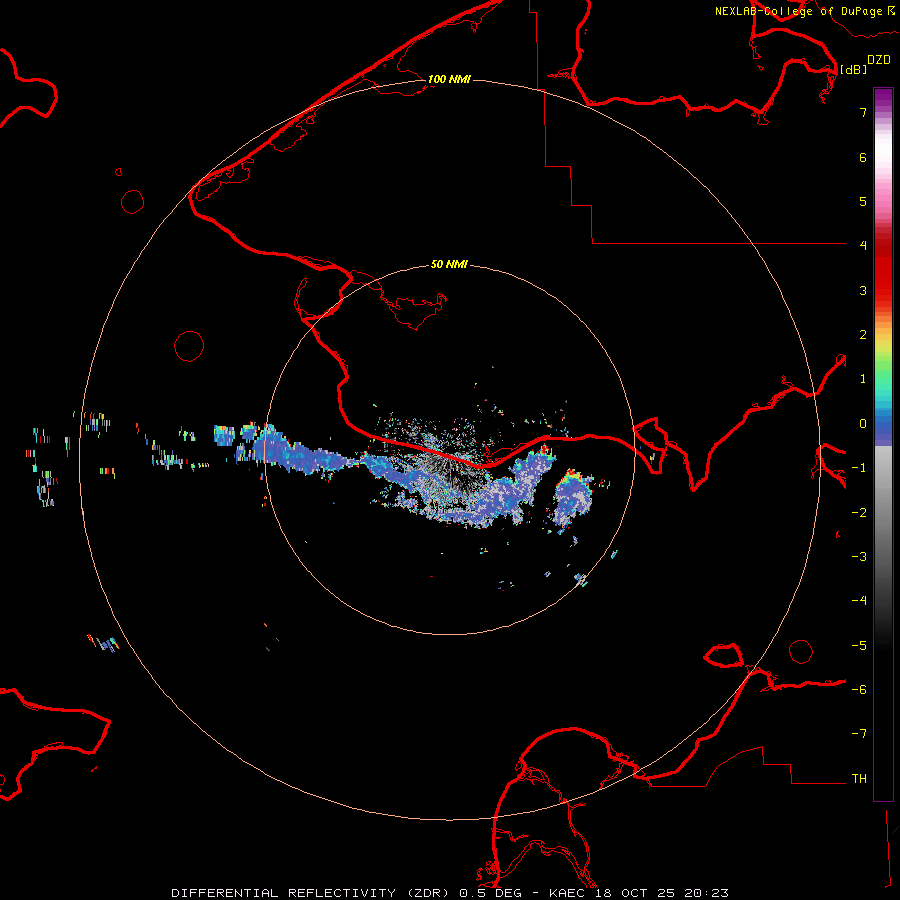Viewport: 900px width, 900px height.
Task: Click the "100 NMI" range ring label
Action: (x=449, y=79)
